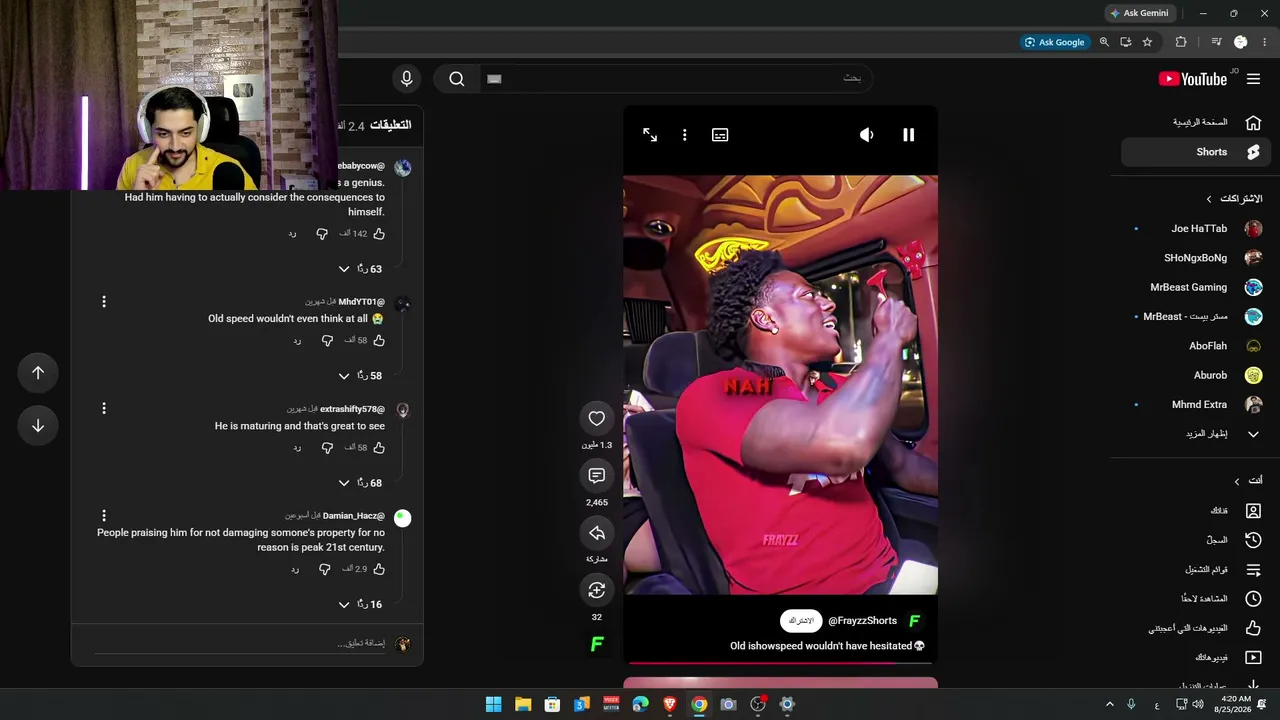This screenshot has height=720, width=1280.
Task: Open the Aburob subscription
Action: tap(1196, 375)
